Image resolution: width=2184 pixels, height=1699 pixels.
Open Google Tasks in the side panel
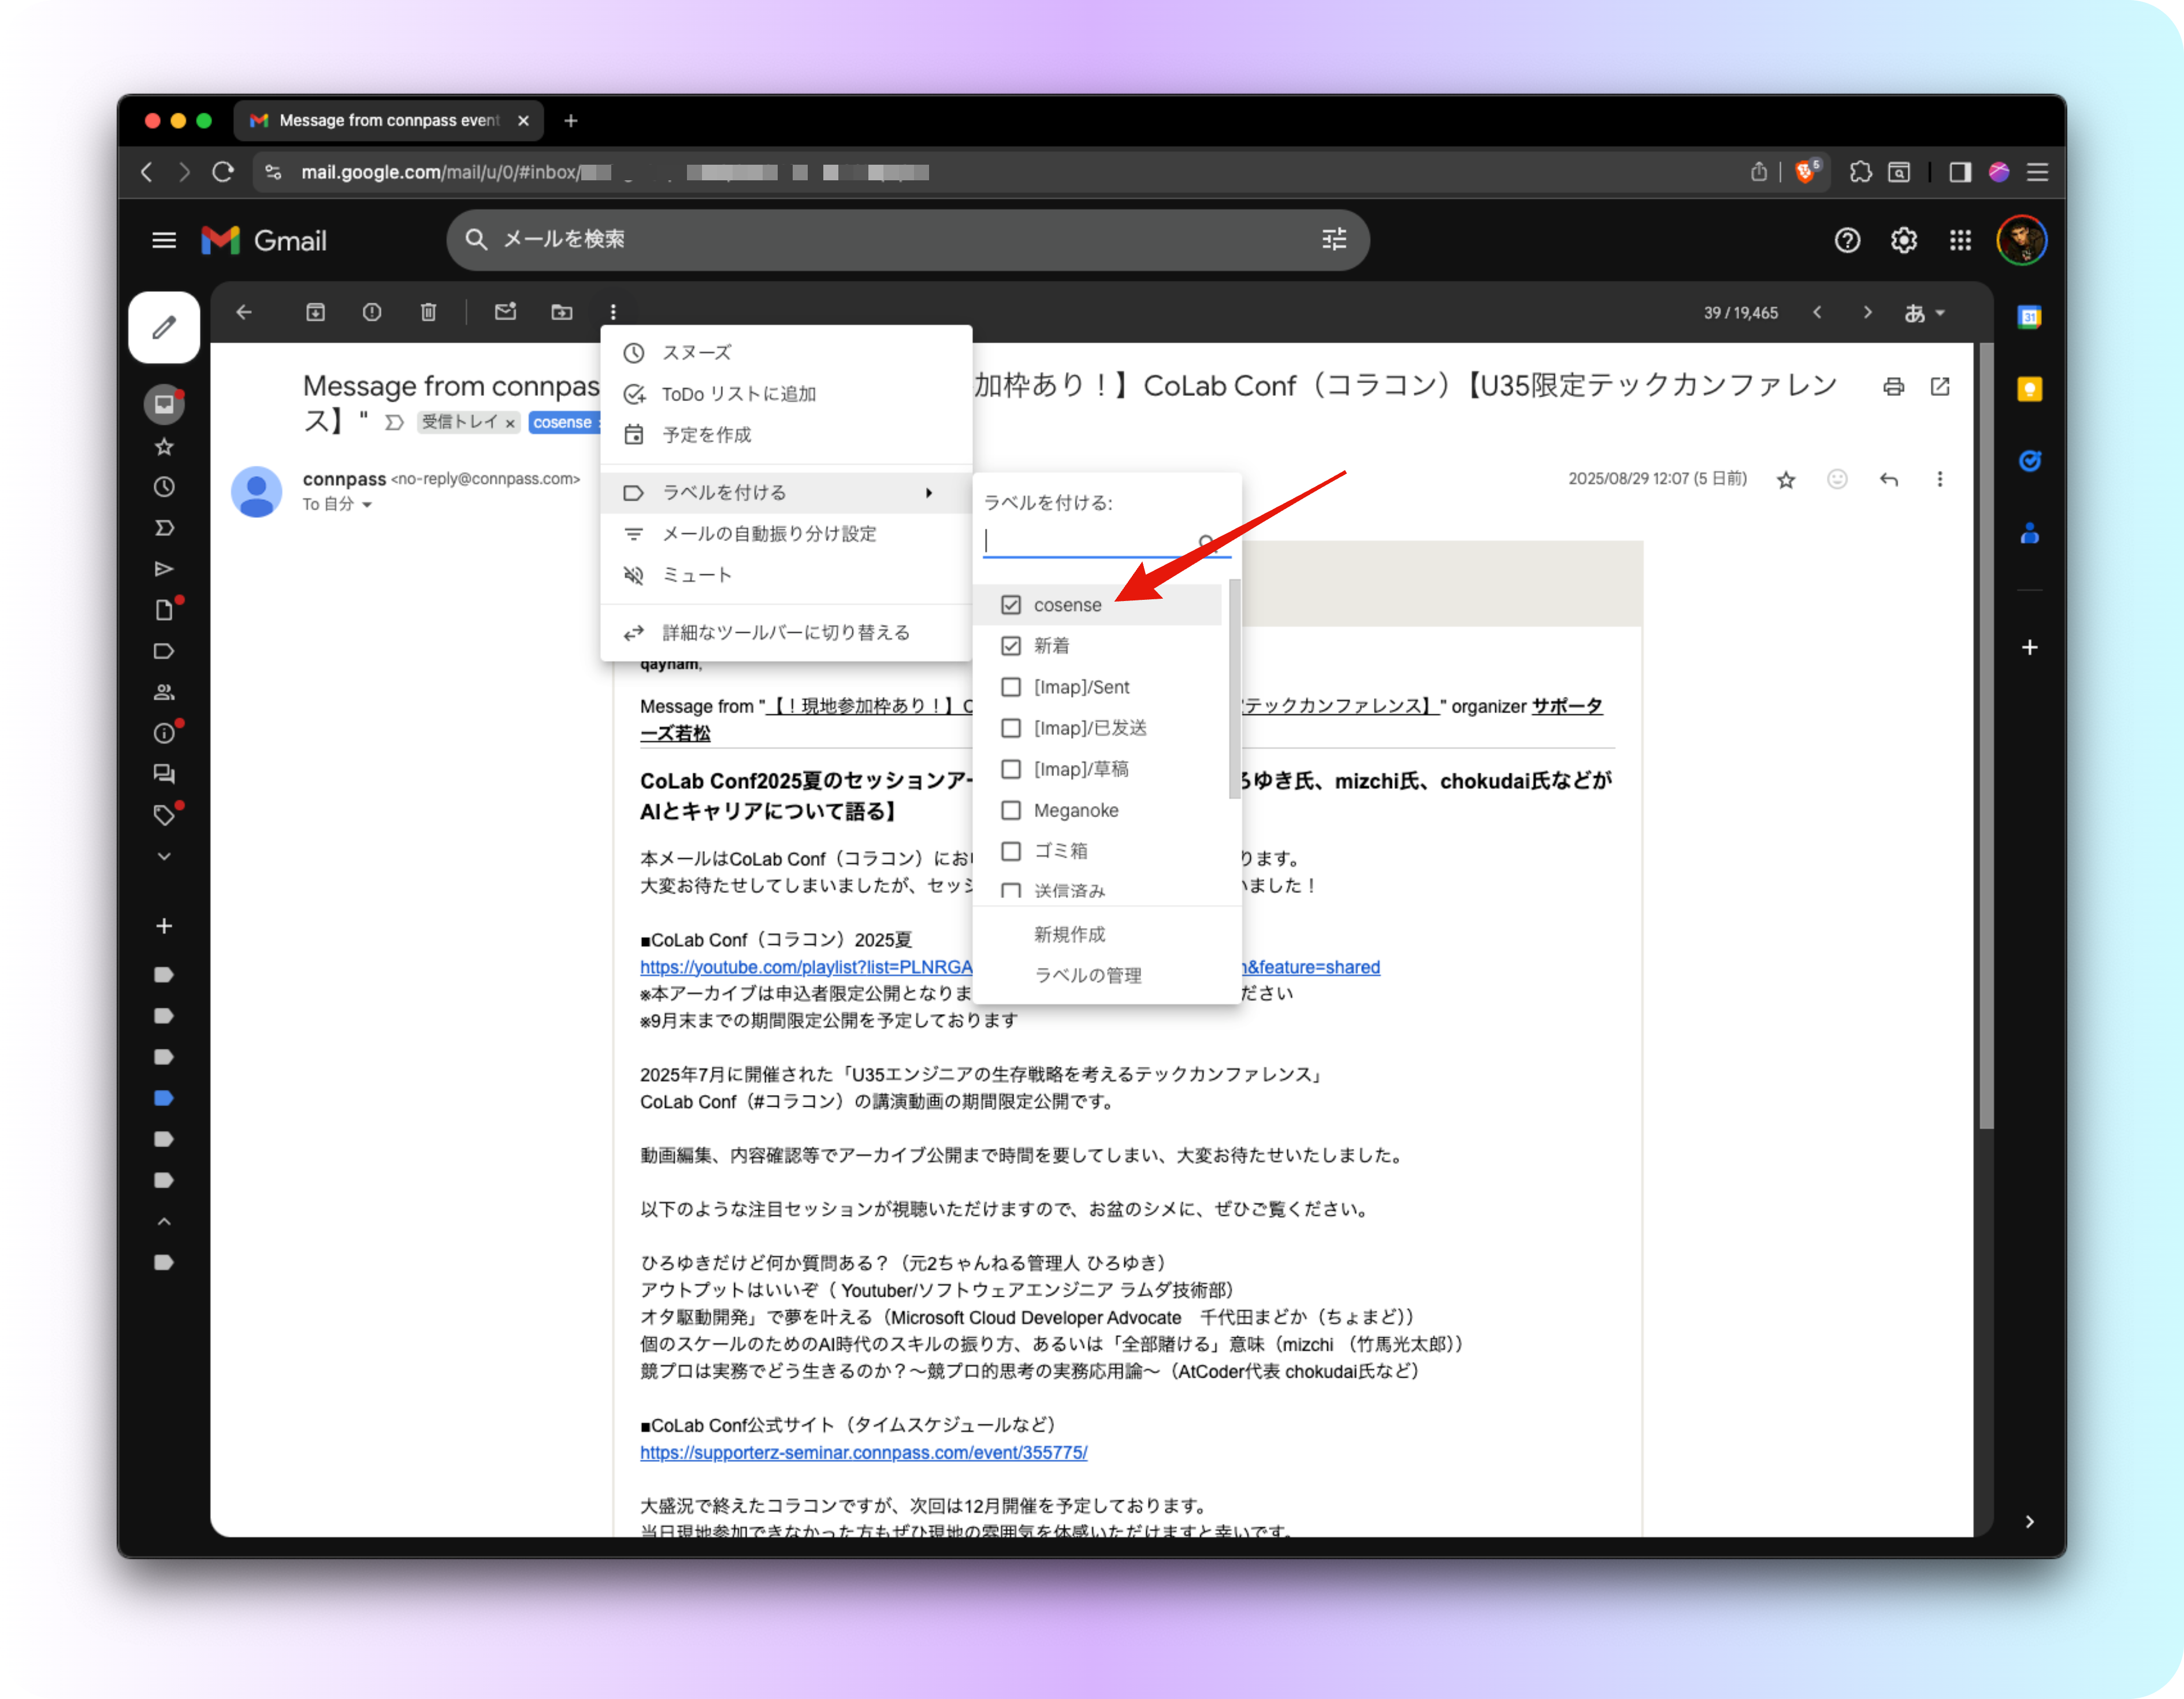(x=2029, y=461)
